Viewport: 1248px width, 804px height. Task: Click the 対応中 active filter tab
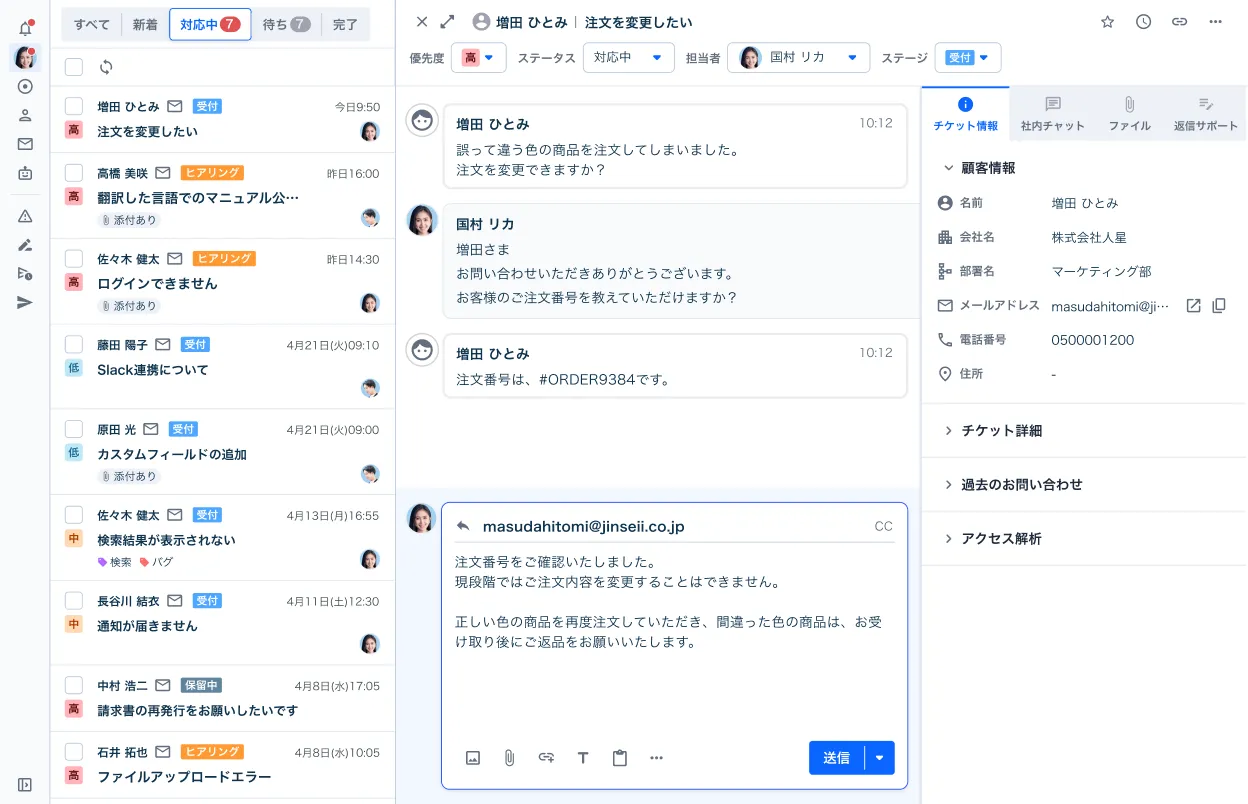coord(210,25)
